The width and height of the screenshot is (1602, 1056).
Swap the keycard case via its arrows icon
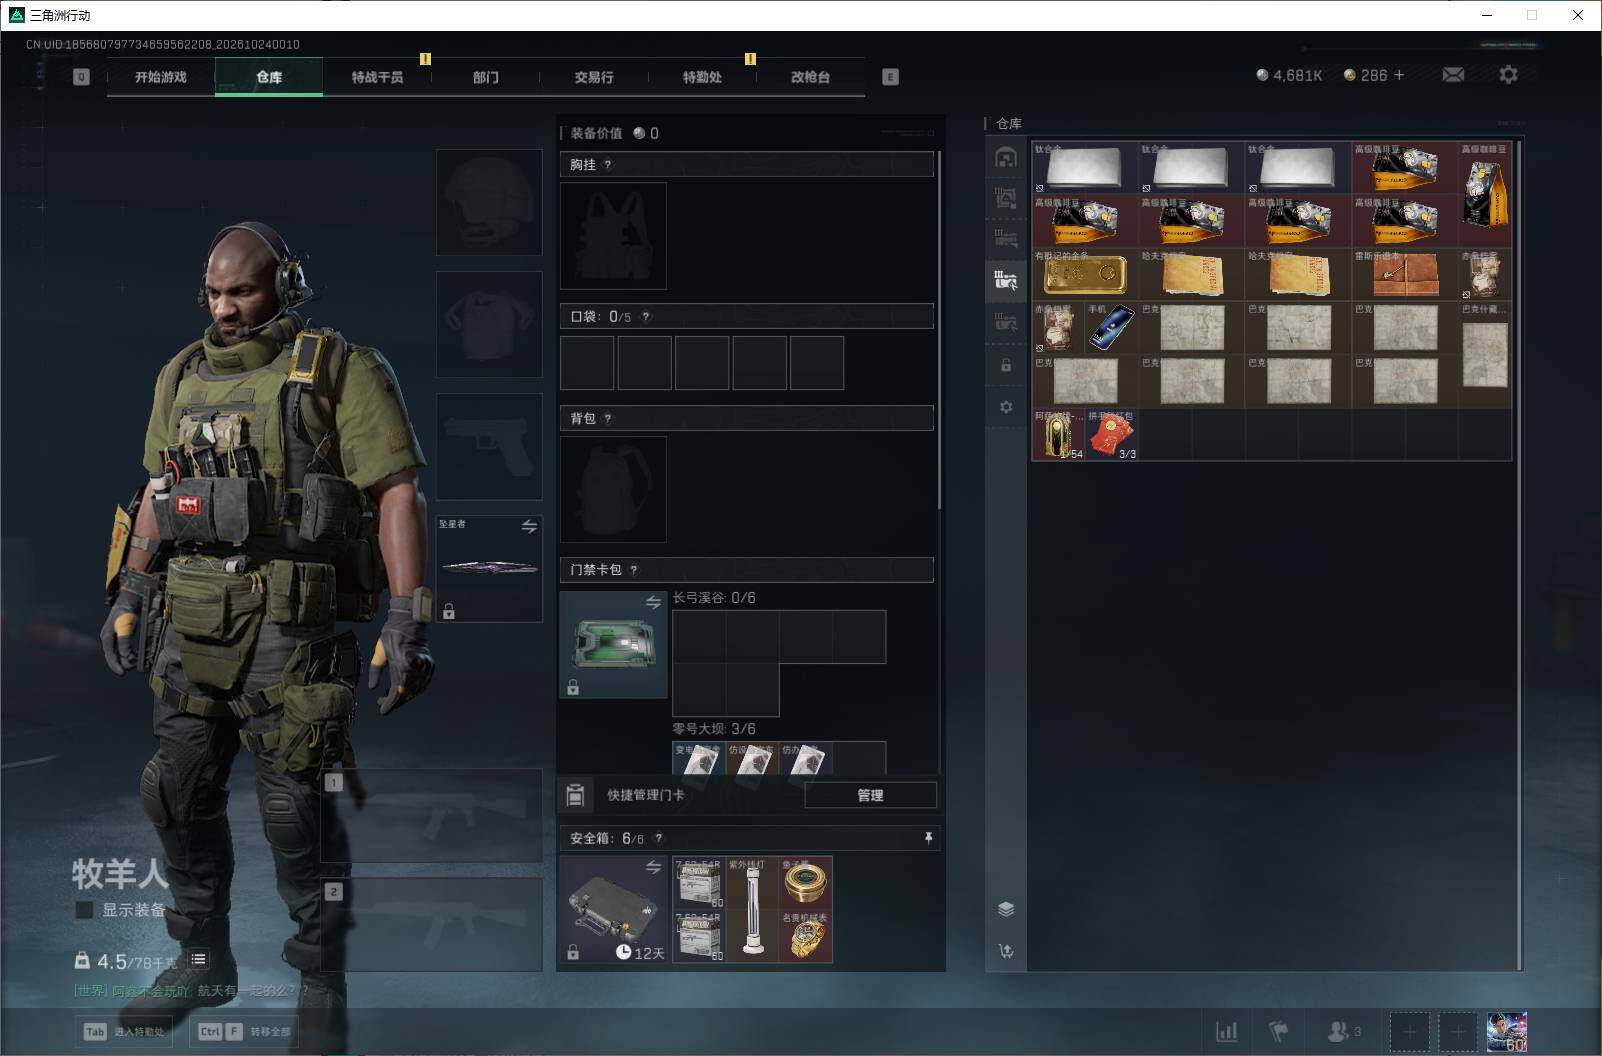(653, 602)
